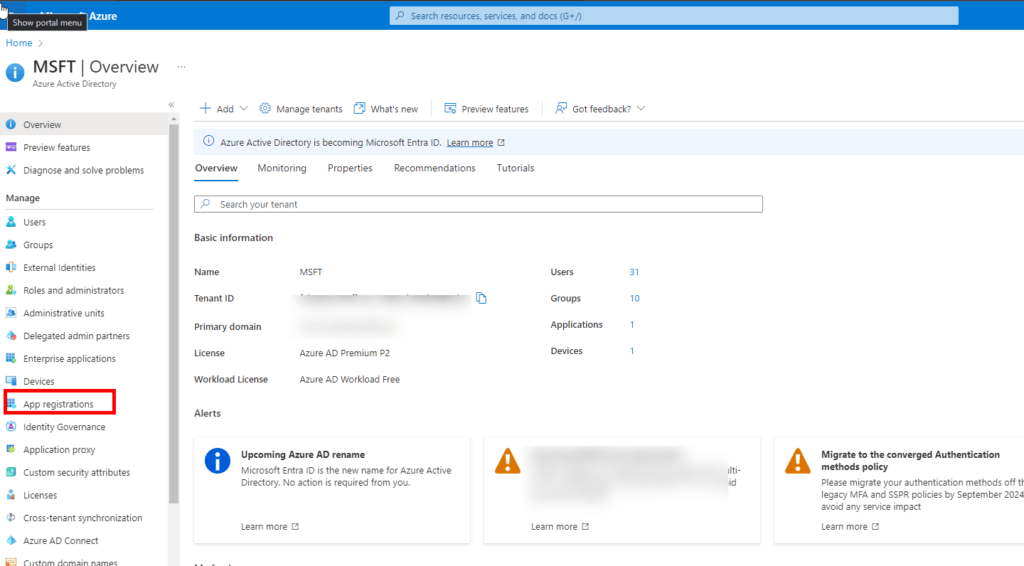Click the Home breadcrumb chevron
This screenshot has height=566, width=1024.
[40, 43]
